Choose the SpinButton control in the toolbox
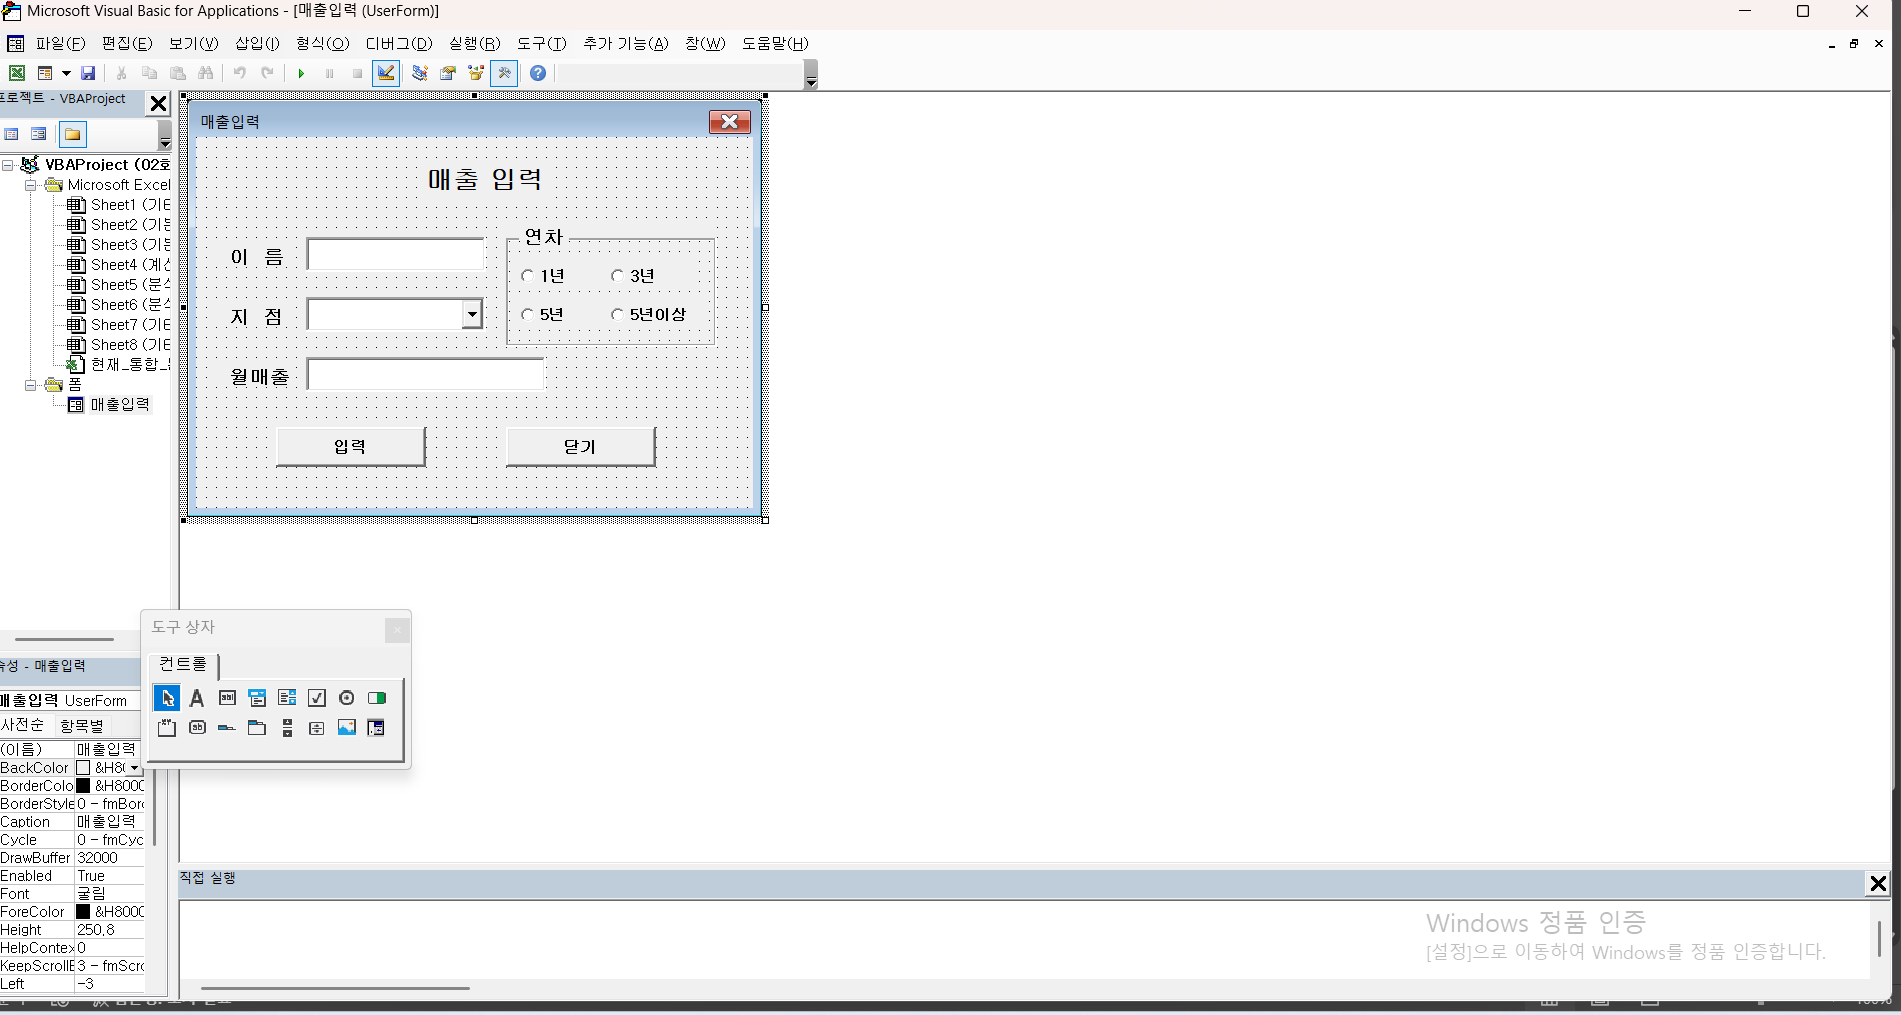 point(316,728)
